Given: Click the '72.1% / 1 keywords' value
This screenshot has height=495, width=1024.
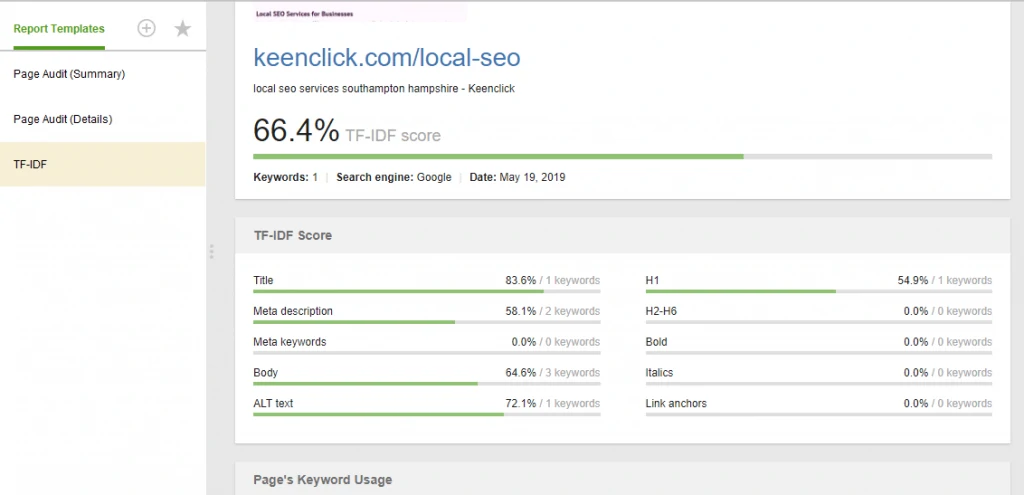Looking at the screenshot, I should pyautogui.click(x=552, y=403).
